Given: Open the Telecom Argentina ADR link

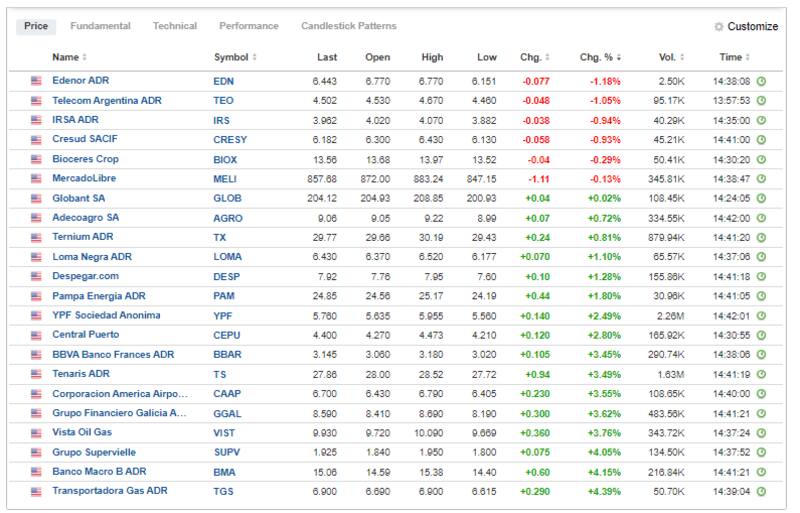Looking at the screenshot, I should [x=106, y=100].
